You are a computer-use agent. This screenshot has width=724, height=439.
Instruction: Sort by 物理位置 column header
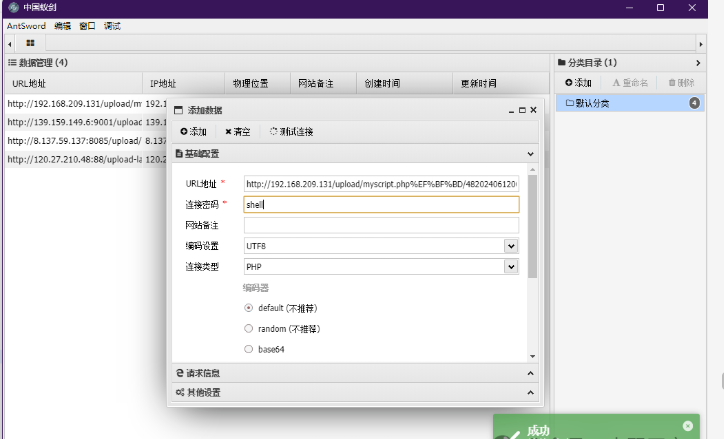tap(257, 84)
